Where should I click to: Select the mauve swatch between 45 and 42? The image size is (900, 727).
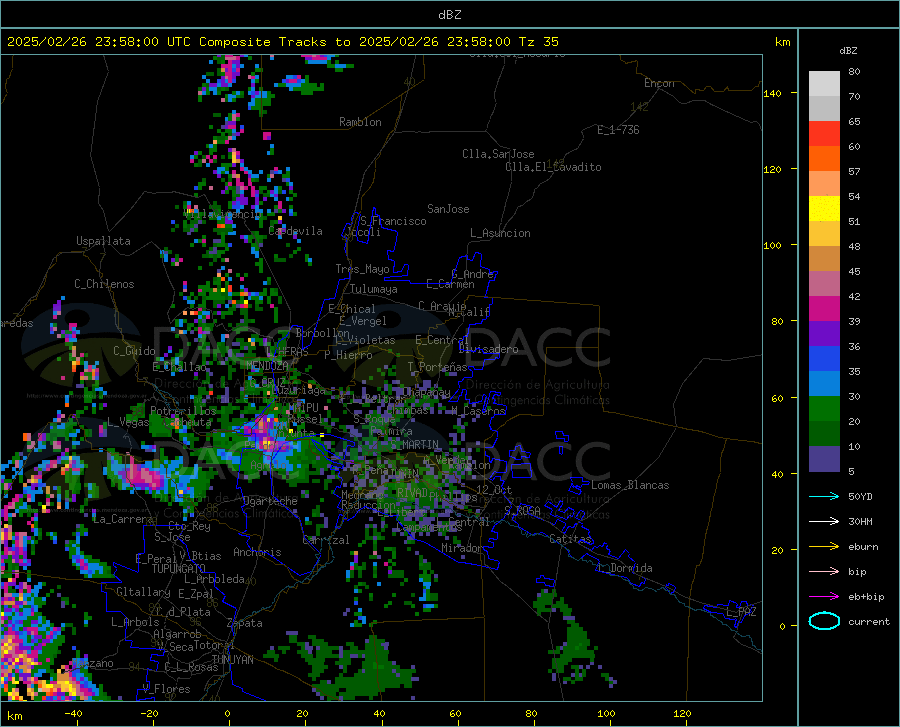[x=824, y=284]
